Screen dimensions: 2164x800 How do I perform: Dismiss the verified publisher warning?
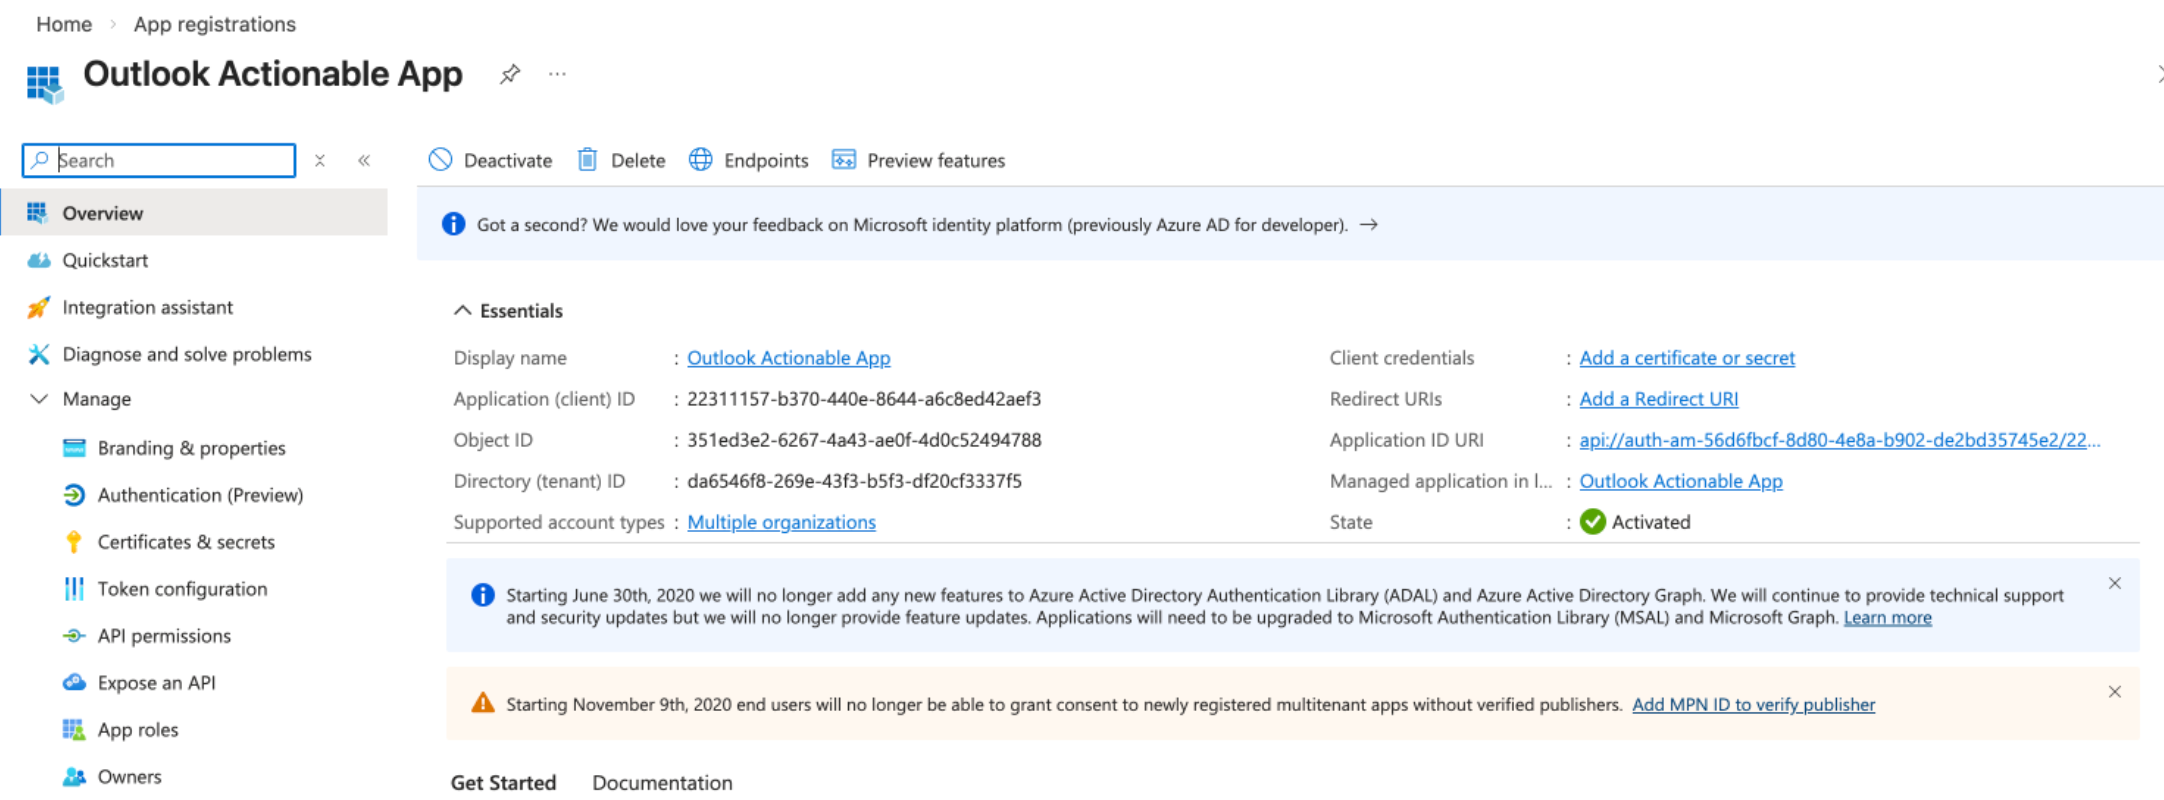(2115, 692)
